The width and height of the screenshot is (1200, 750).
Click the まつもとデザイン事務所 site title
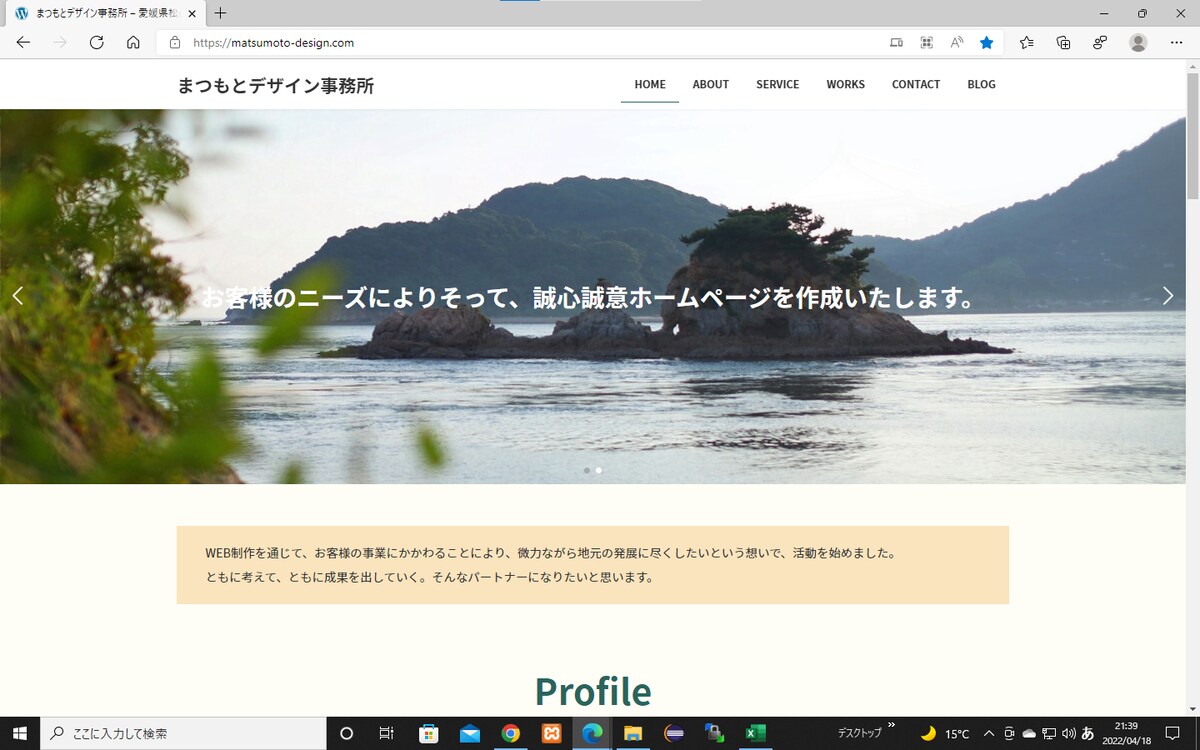pos(276,86)
